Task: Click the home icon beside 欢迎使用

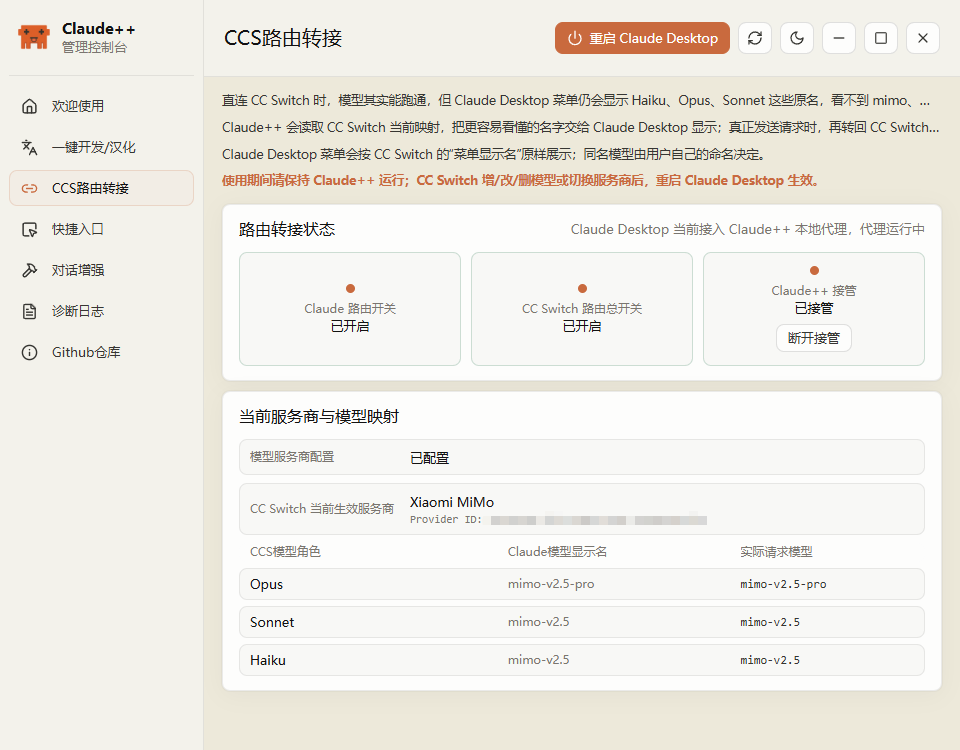Action: [29, 106]
